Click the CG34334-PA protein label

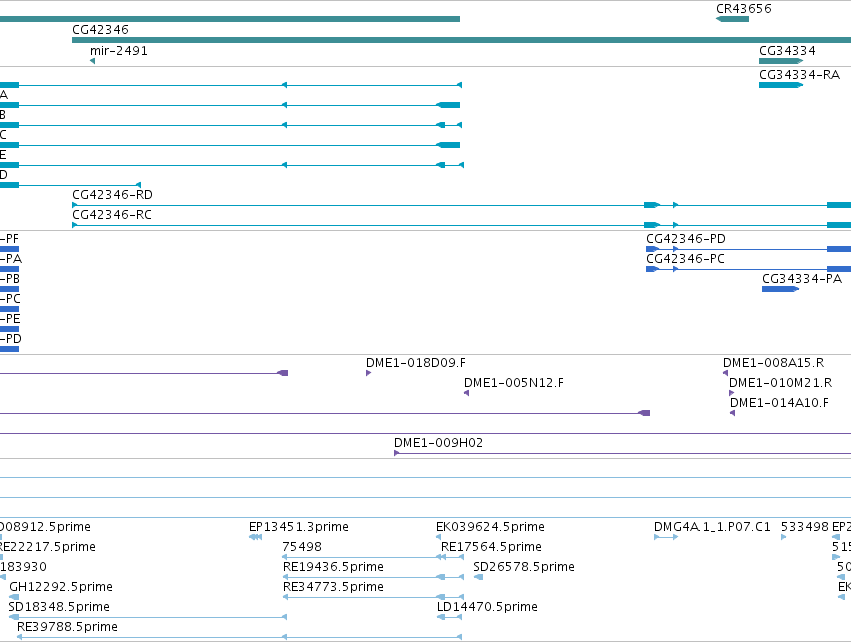[x=802, y=278]
